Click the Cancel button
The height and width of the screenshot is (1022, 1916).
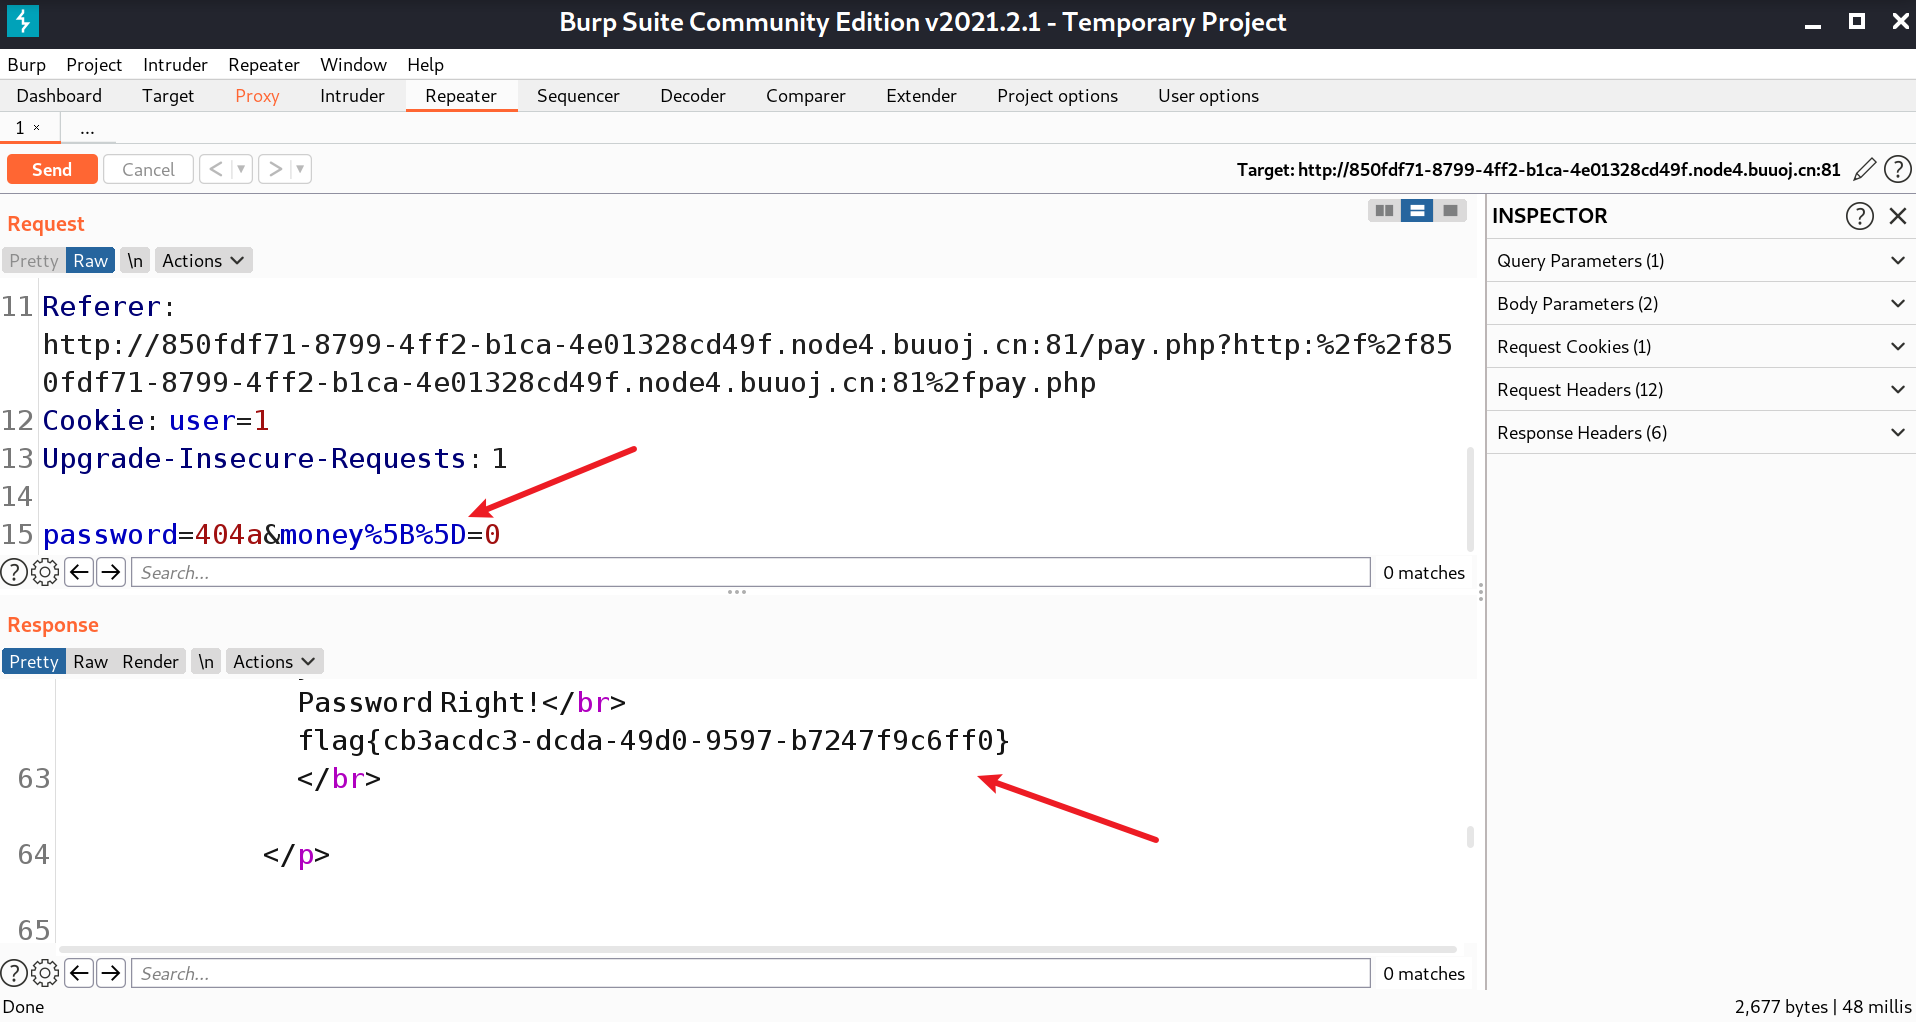[148, 169]
